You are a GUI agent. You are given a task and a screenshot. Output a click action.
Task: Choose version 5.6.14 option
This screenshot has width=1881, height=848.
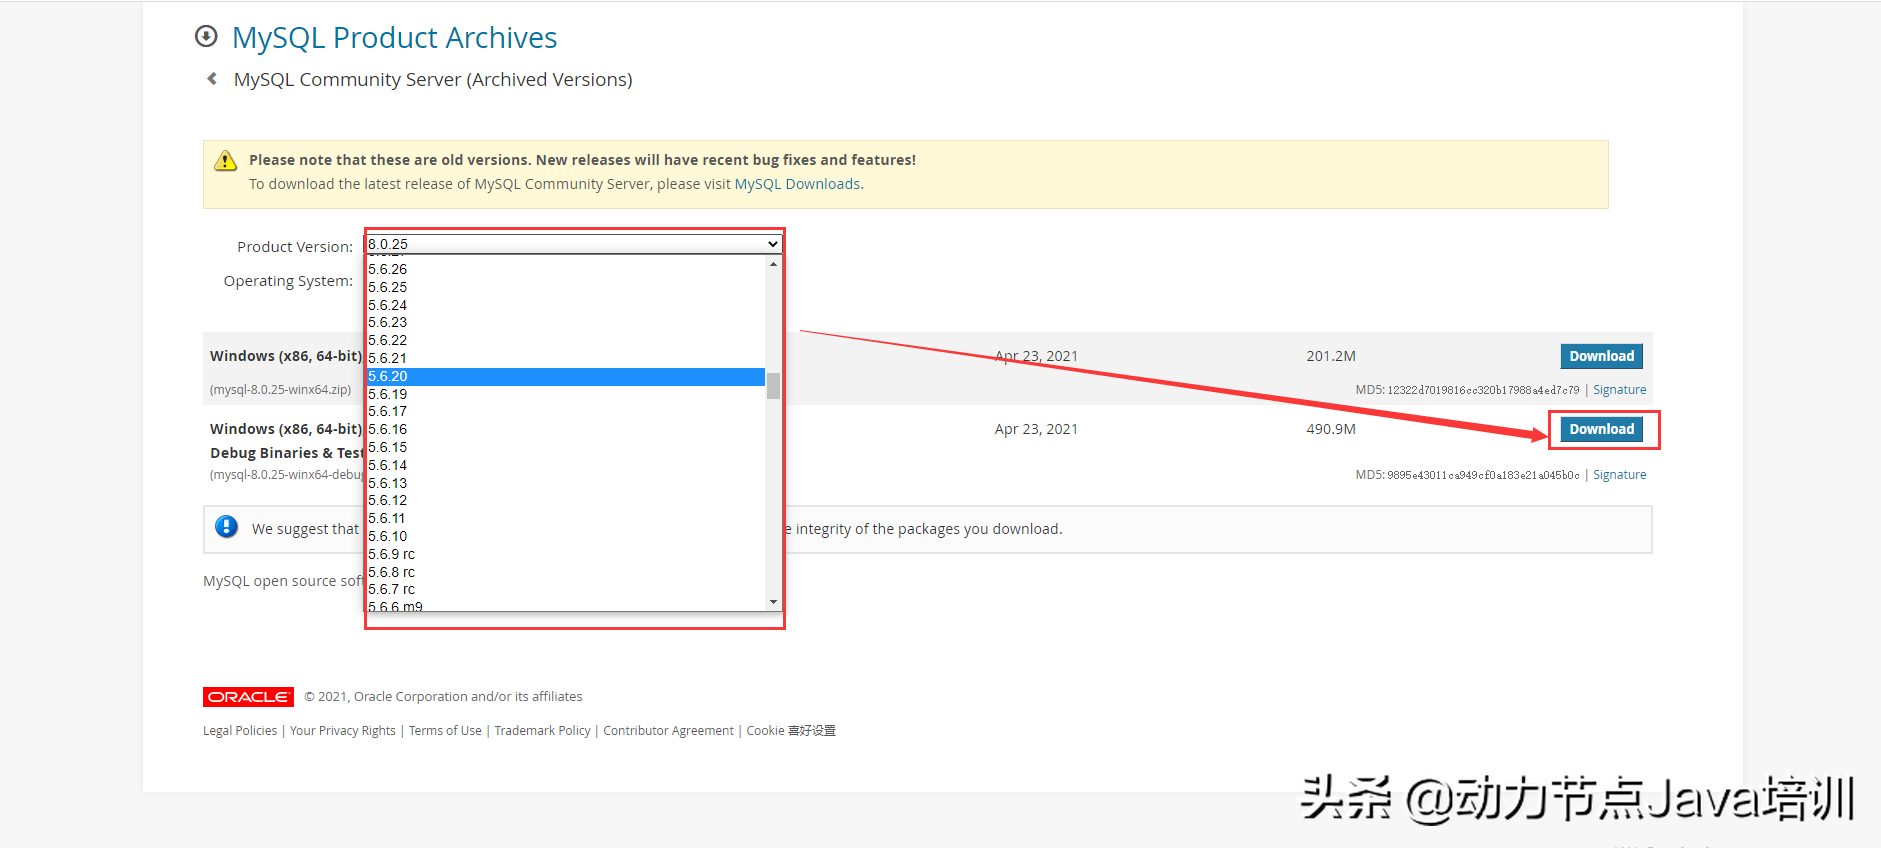(x=565, y=465)
